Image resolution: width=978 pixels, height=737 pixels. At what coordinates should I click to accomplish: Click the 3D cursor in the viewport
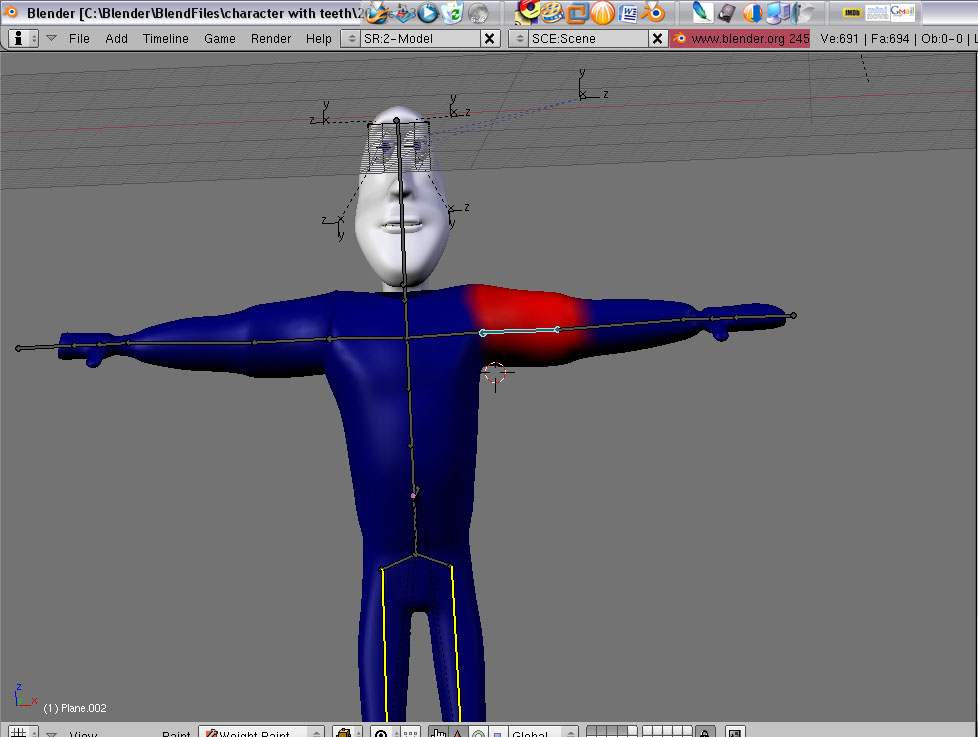495,373
